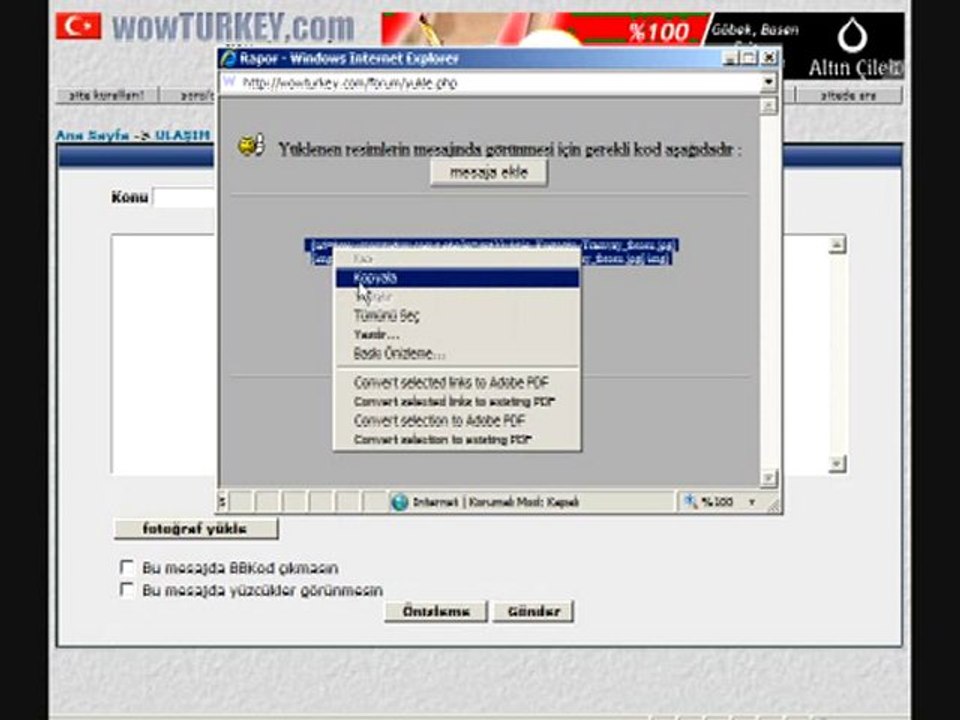The width and height of the screenshot is (960, 720).
Task: Click the Internet zone globe icon
Action: tap(400, 502)
